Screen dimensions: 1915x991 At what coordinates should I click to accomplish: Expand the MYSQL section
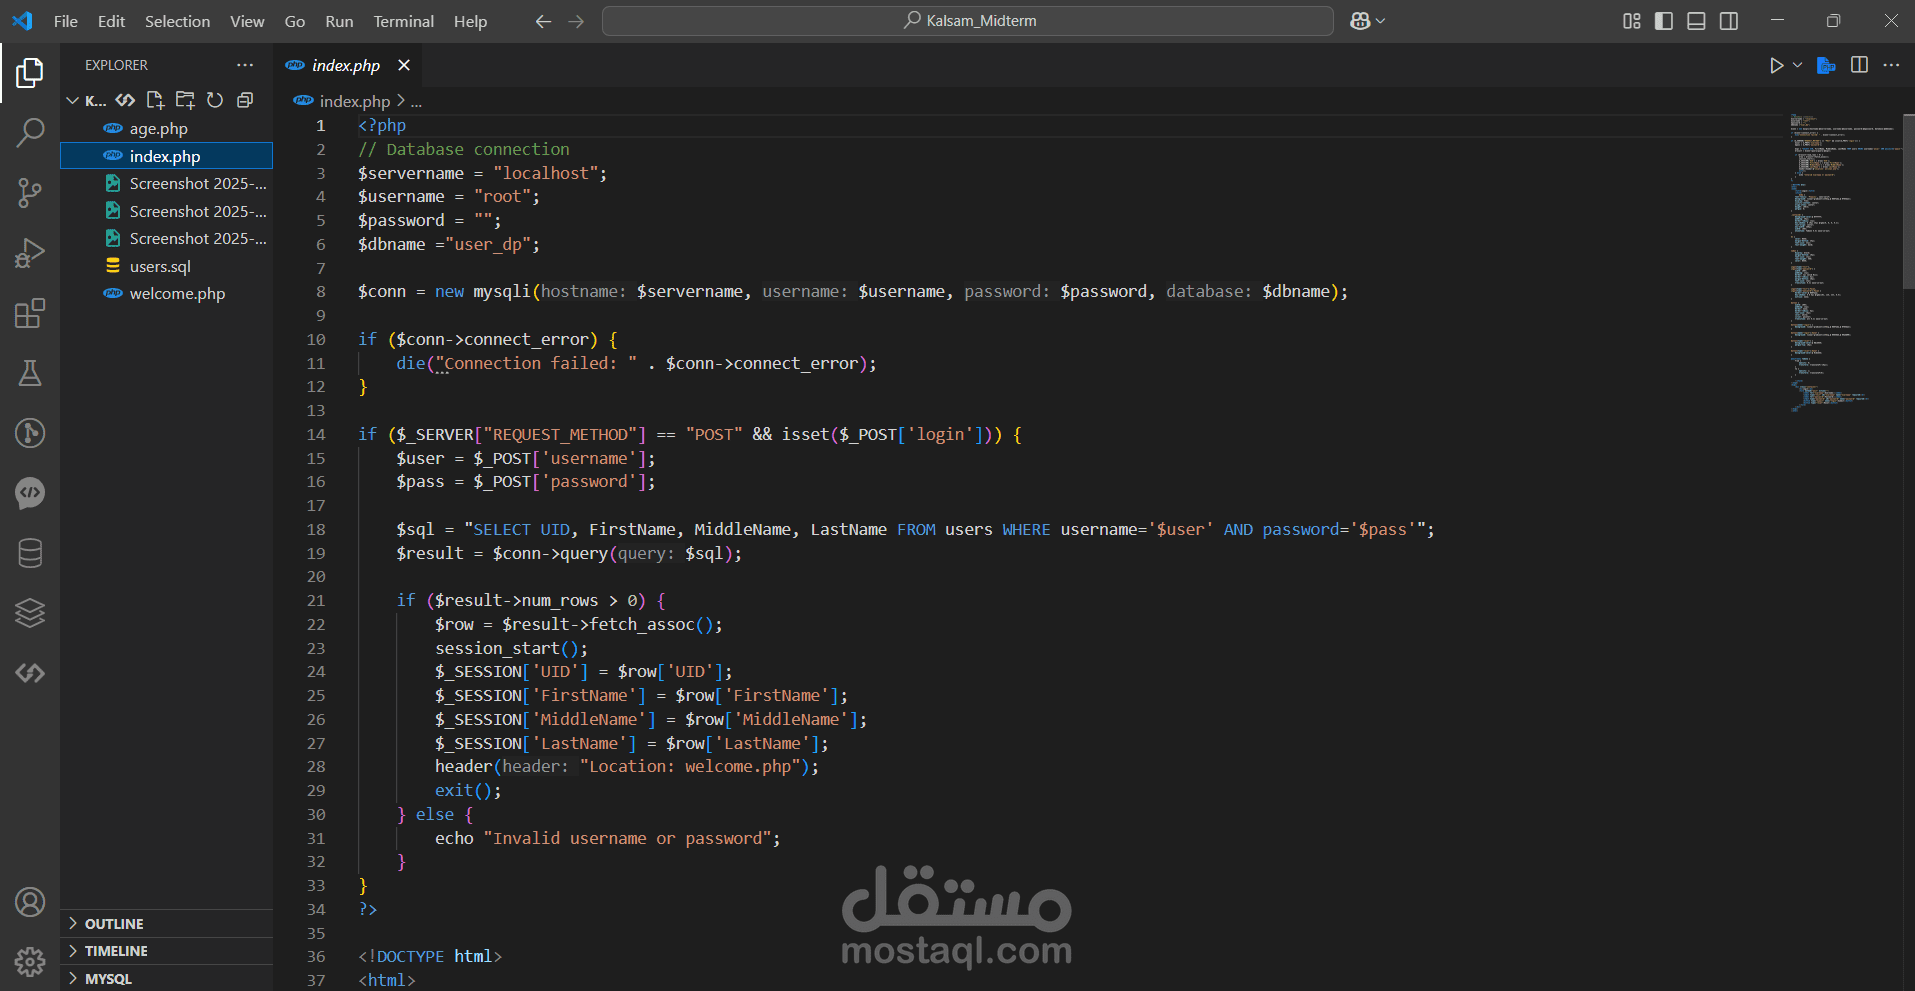166,979
